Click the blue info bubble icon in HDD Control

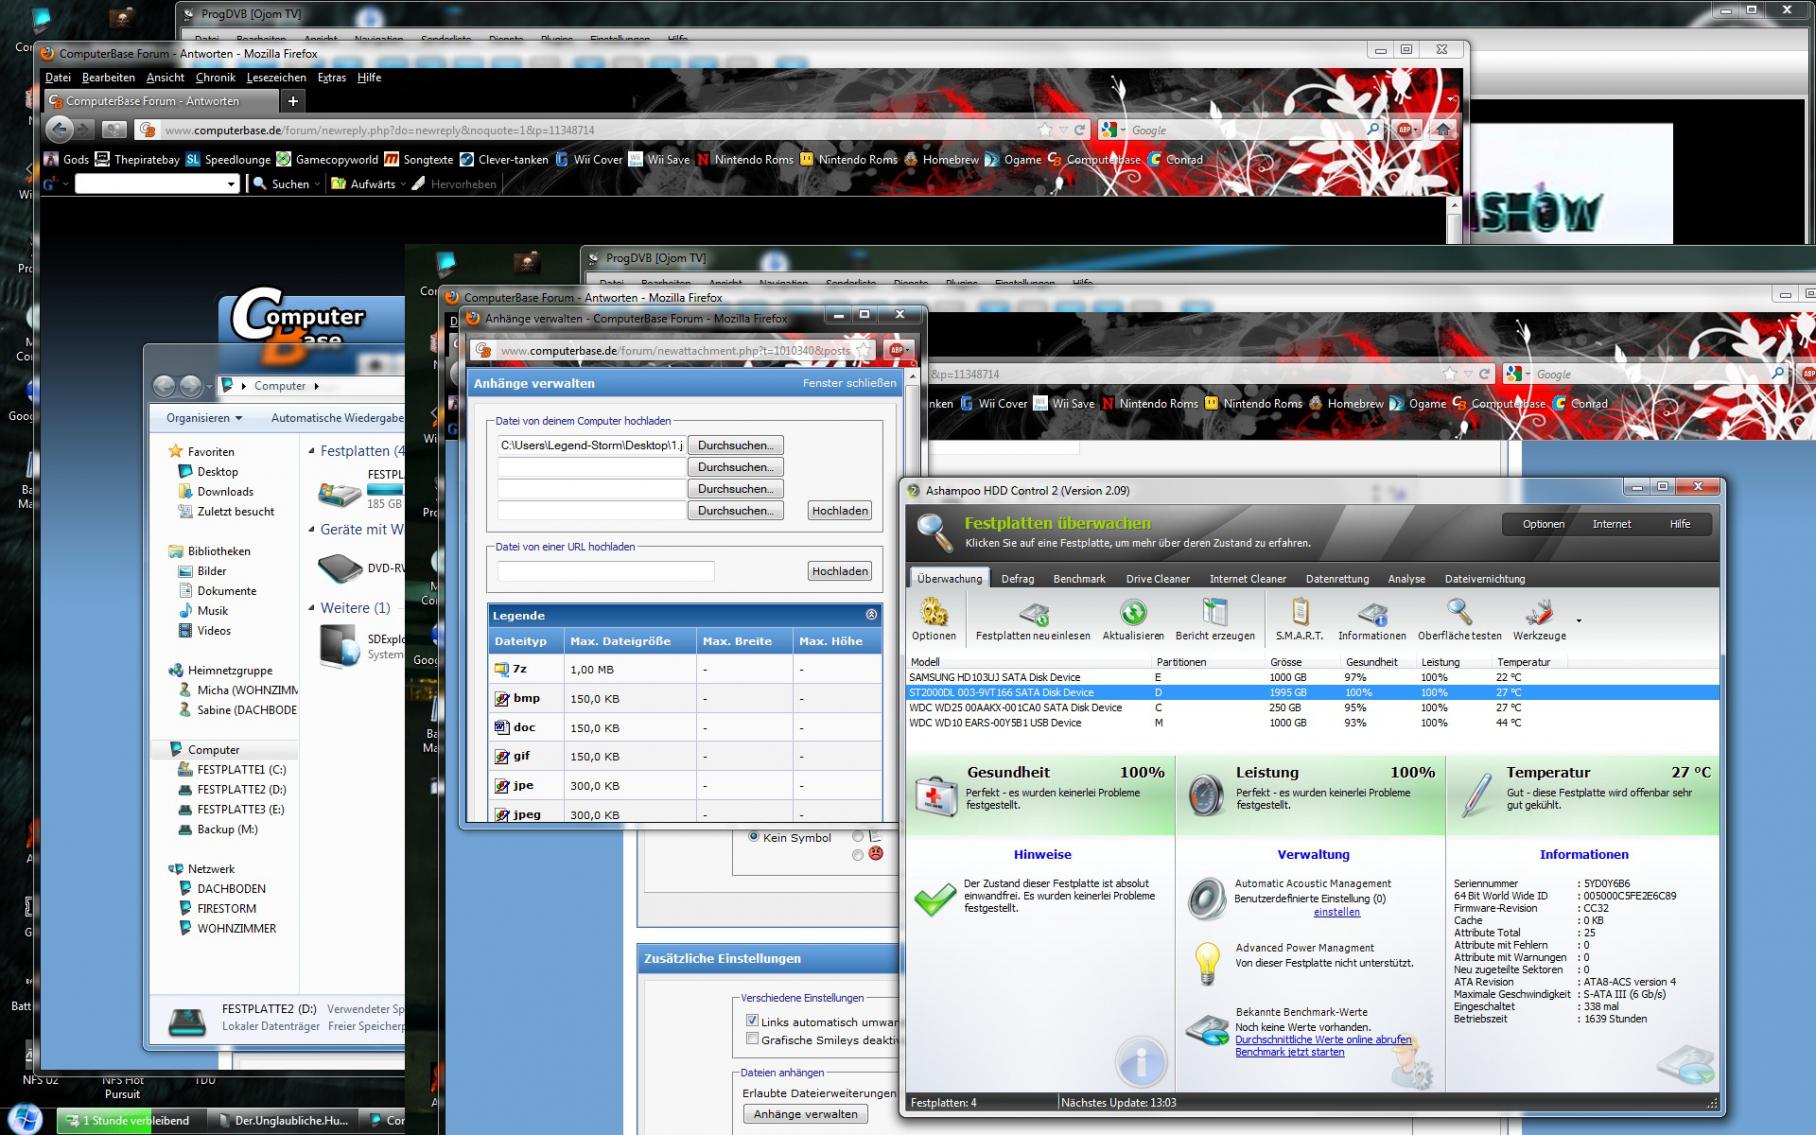tap(1141, 1062)
